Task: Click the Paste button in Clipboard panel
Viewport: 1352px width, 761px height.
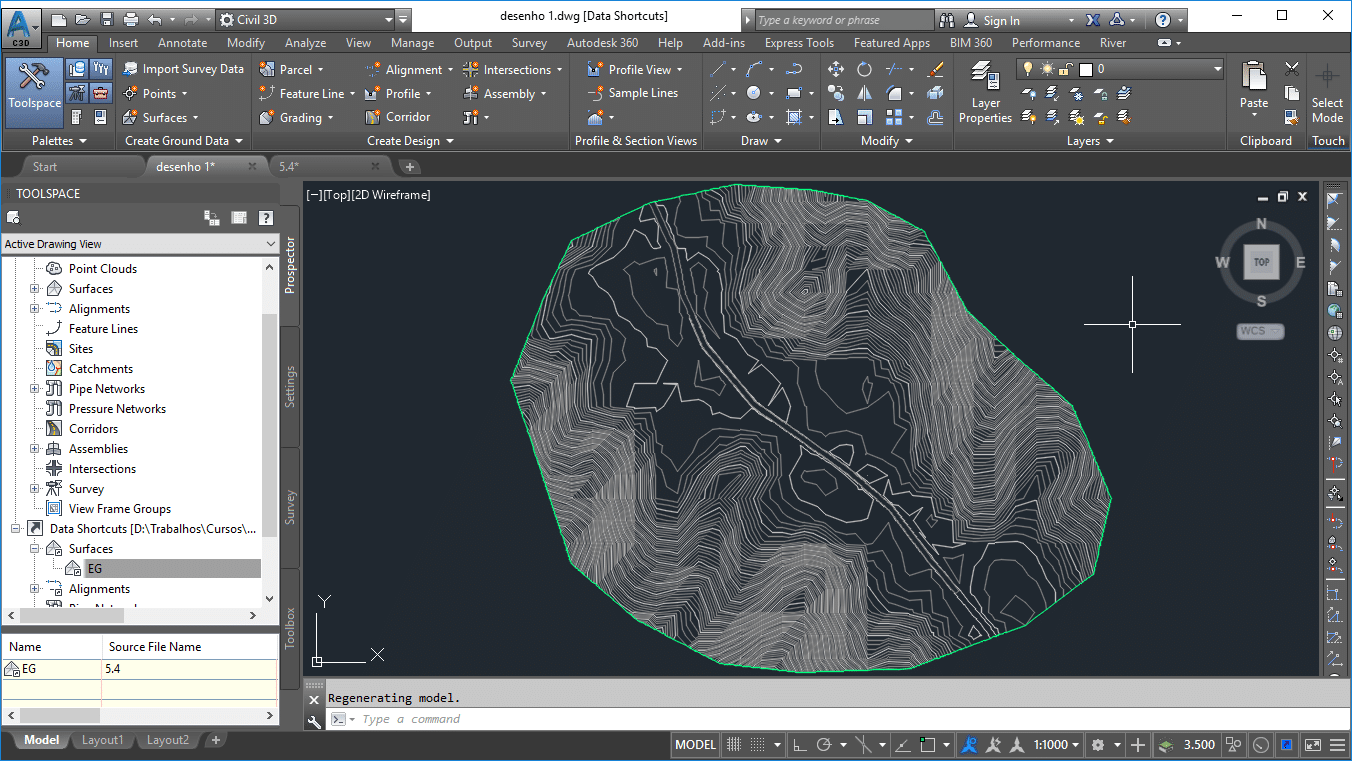Action: (1253, 90)
